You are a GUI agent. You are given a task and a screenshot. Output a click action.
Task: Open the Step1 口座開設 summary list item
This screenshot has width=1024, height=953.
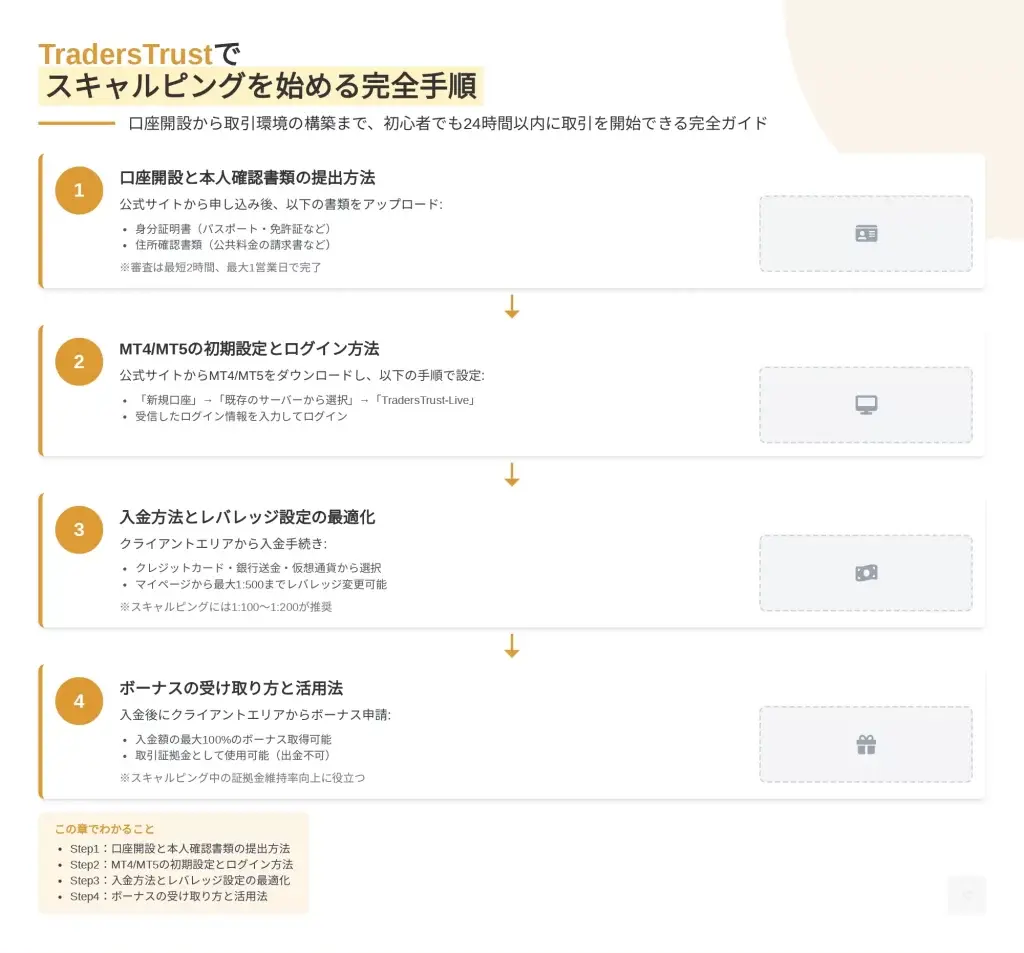coord(180,848)
